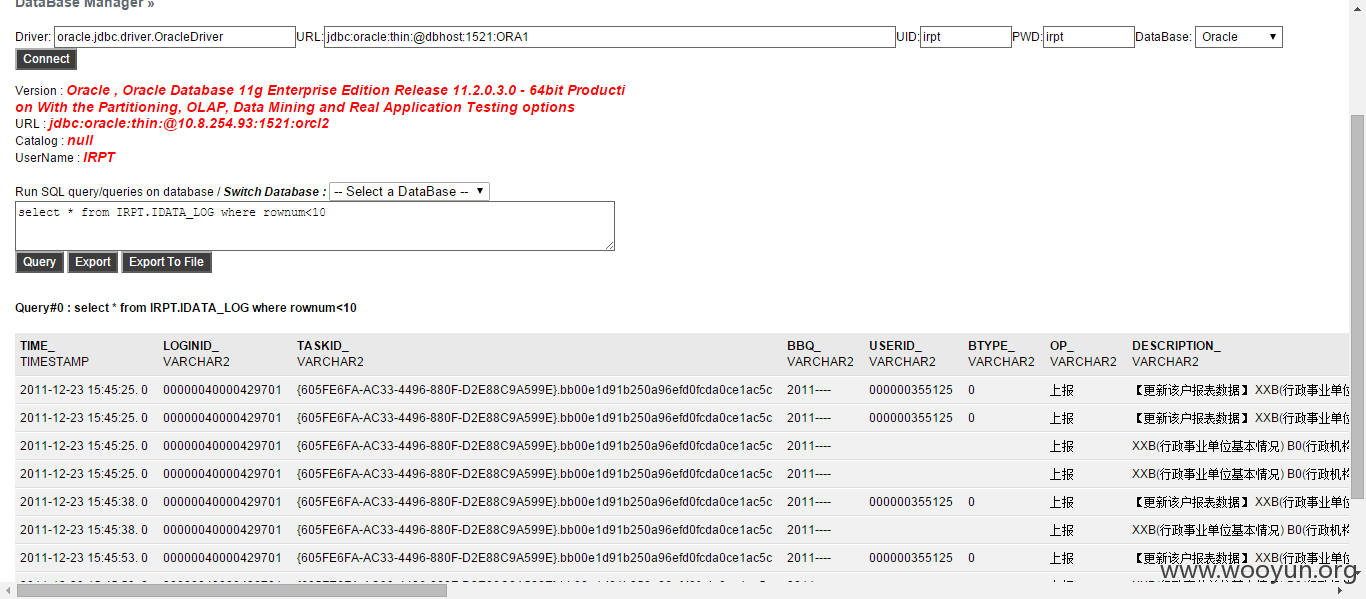Click inside the SQL query textarea
1366x599 pixels.
pos(315,226)
